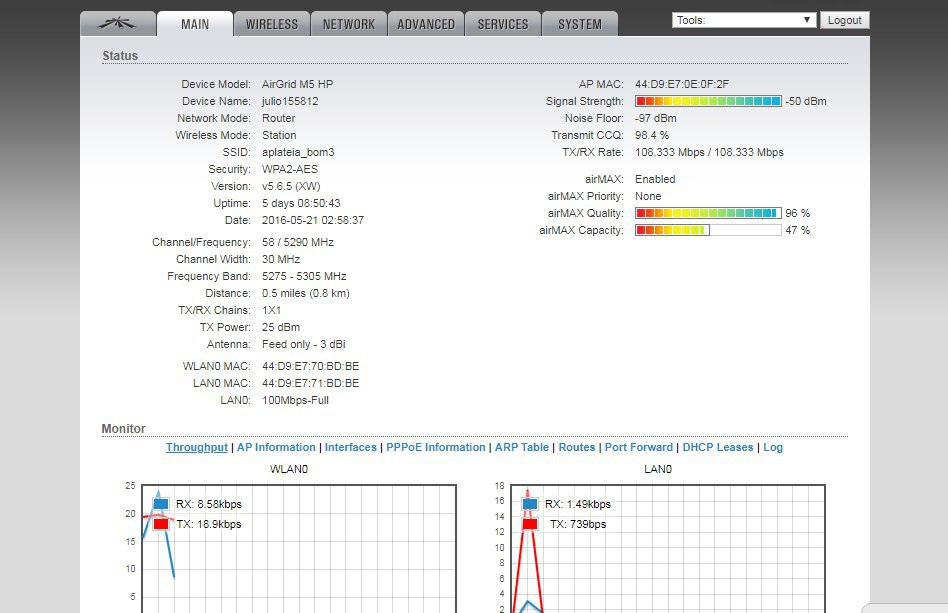Open the AP Information link
This screenshot has height=613, width=948.
[x=276, y=447]
